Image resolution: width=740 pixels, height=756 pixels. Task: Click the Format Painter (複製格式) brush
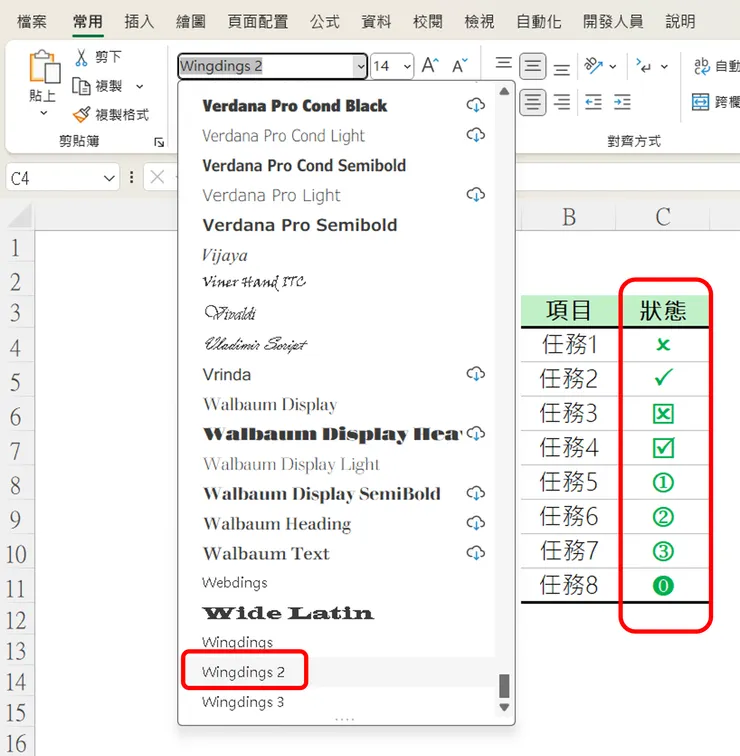81,114
